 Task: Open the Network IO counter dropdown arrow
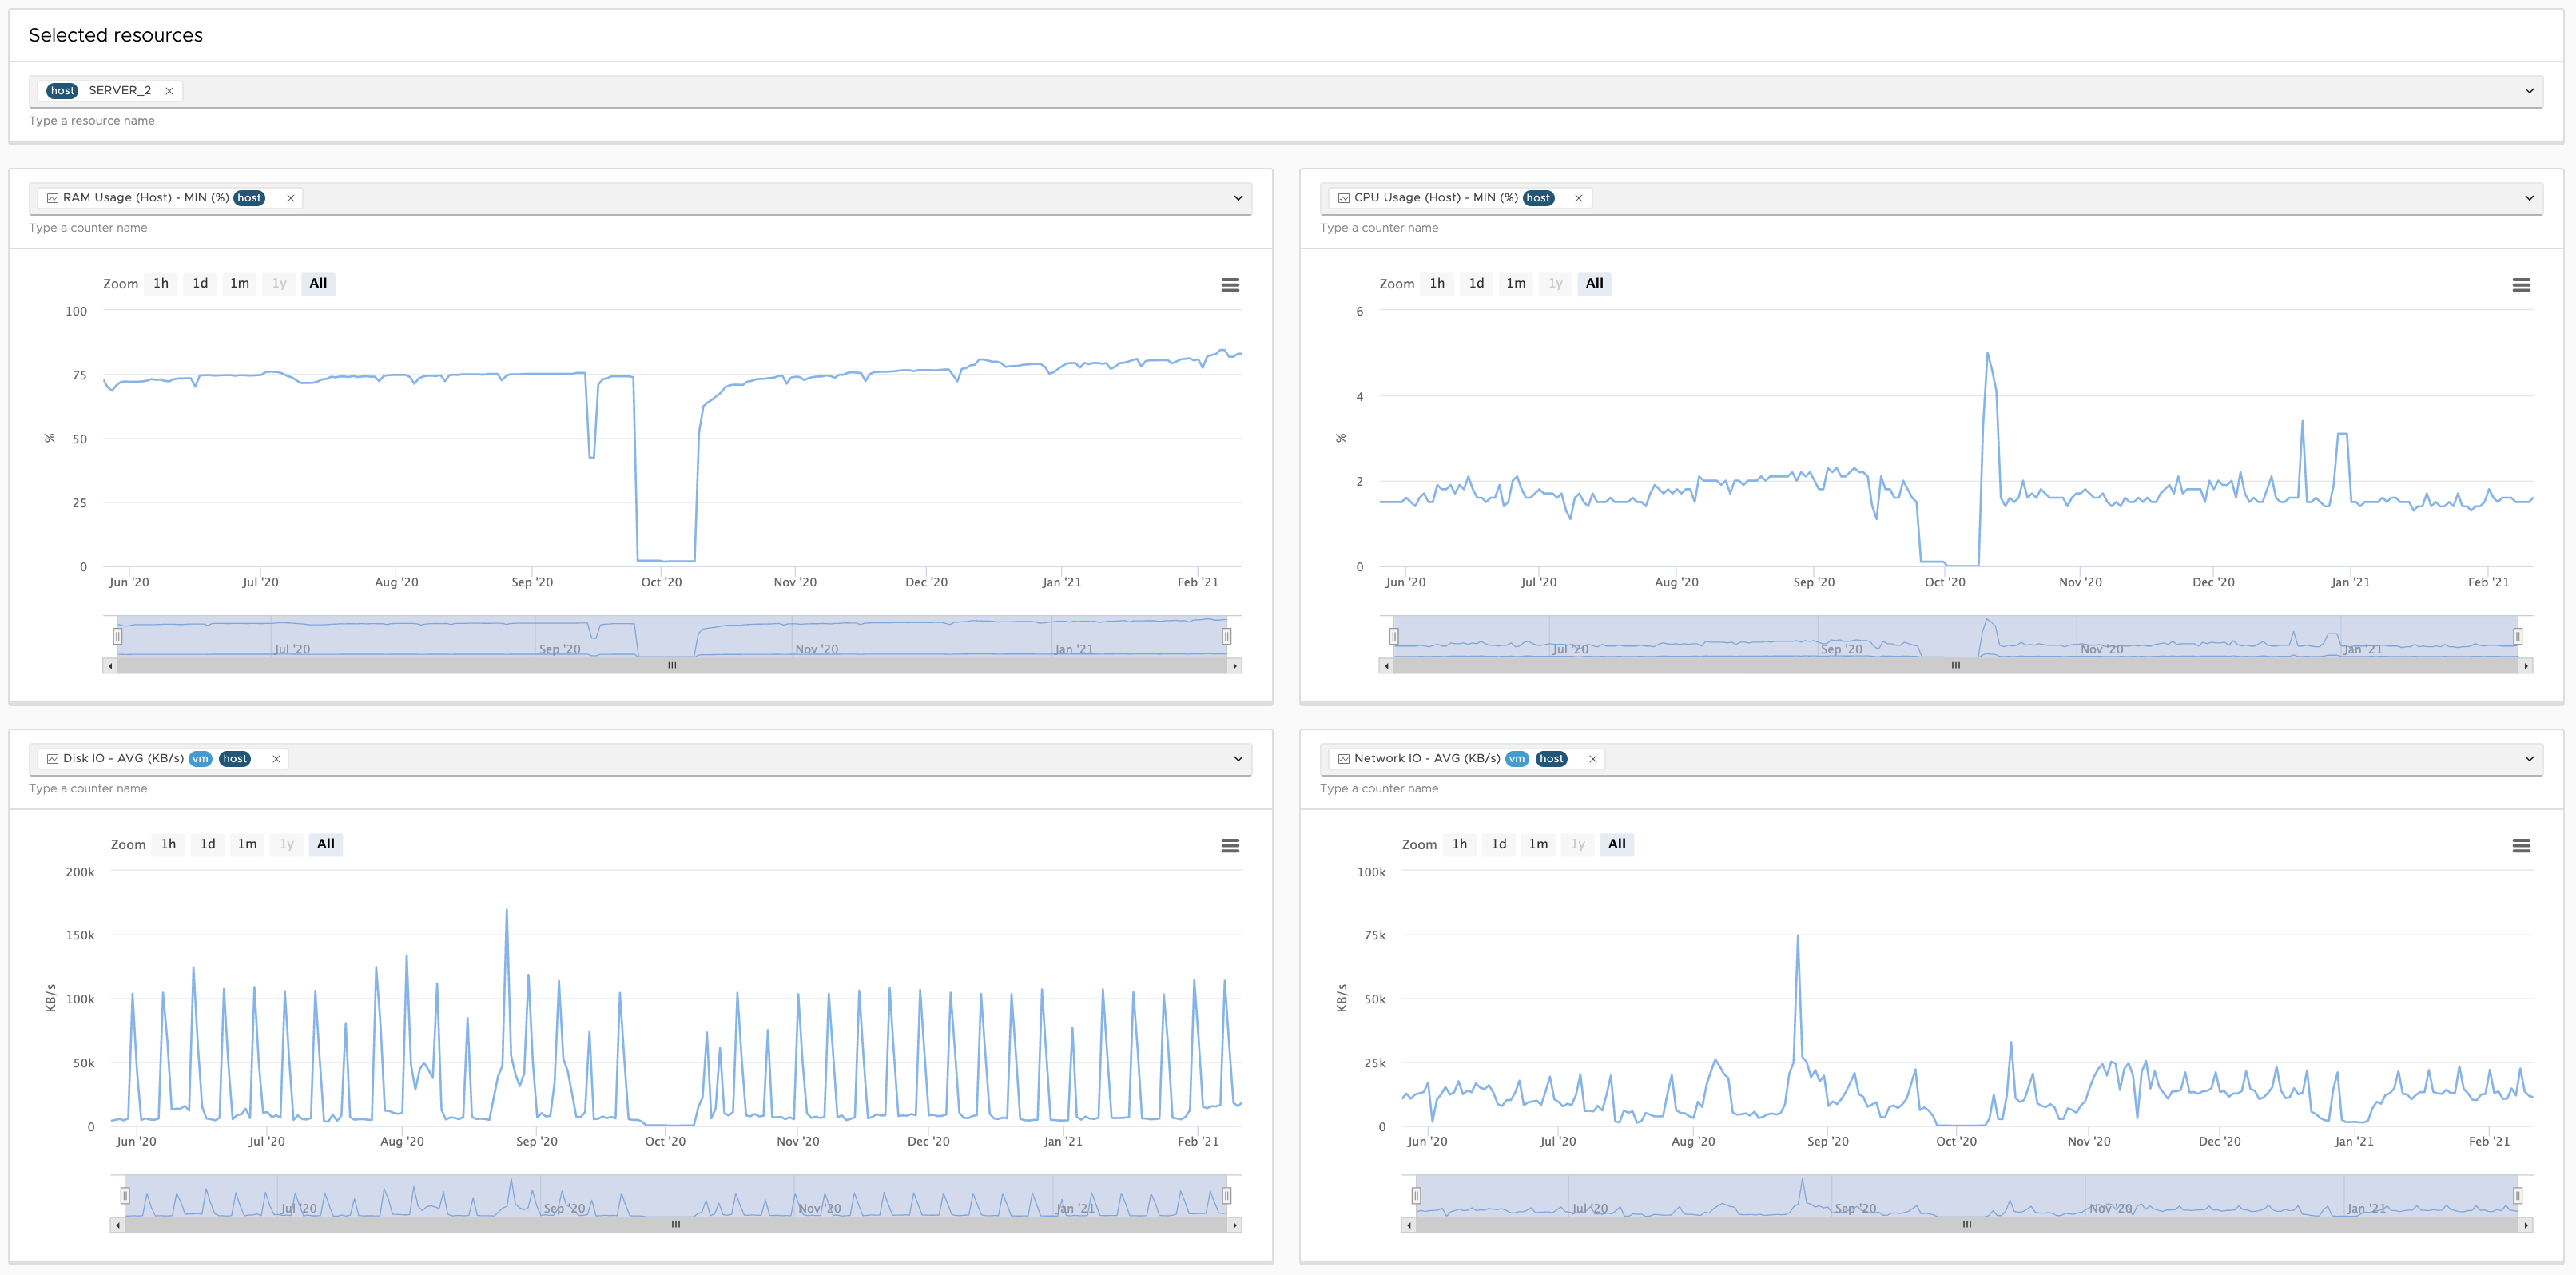[2529, 759]
